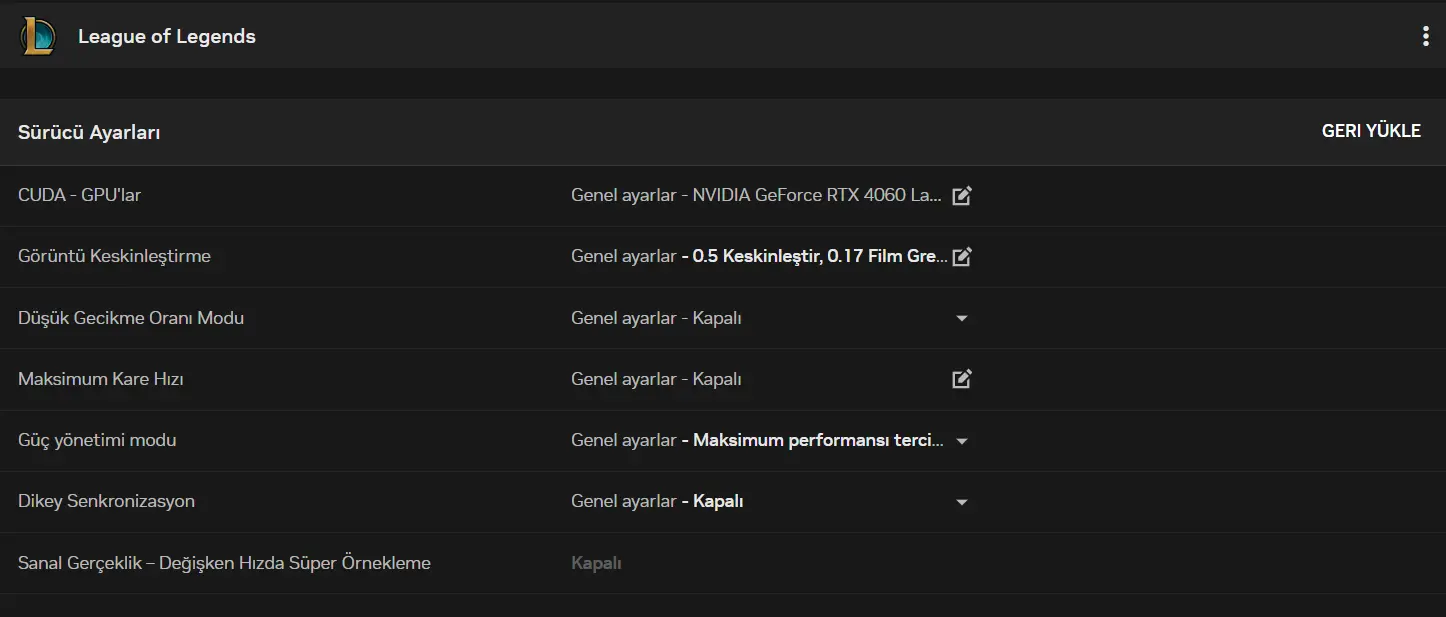Screen dimensions: 1446x617
Task: Click the Güç yönetimi modu label
Action: pyautogui.click(x=97, y=440)
